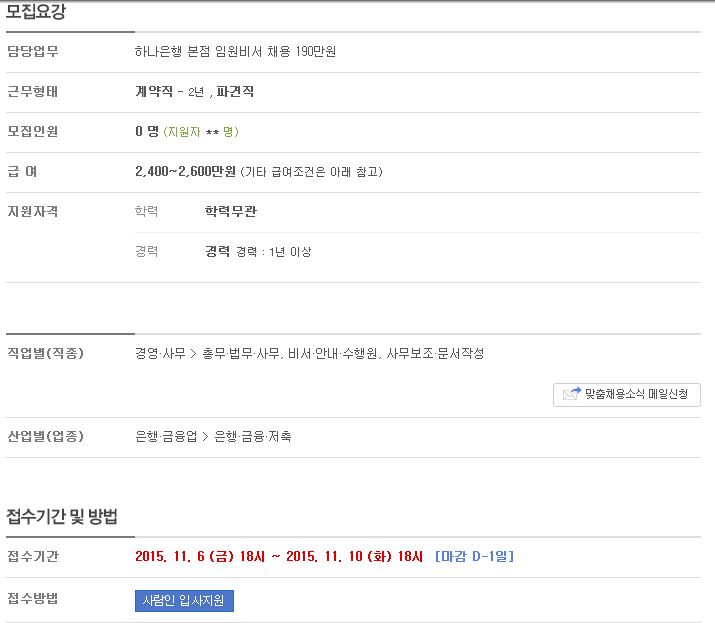Click the 계약직 employment type text
Image resolution: width=715 pixels, height=623 pixels.
pyautogui.click(x=154, y=92)
